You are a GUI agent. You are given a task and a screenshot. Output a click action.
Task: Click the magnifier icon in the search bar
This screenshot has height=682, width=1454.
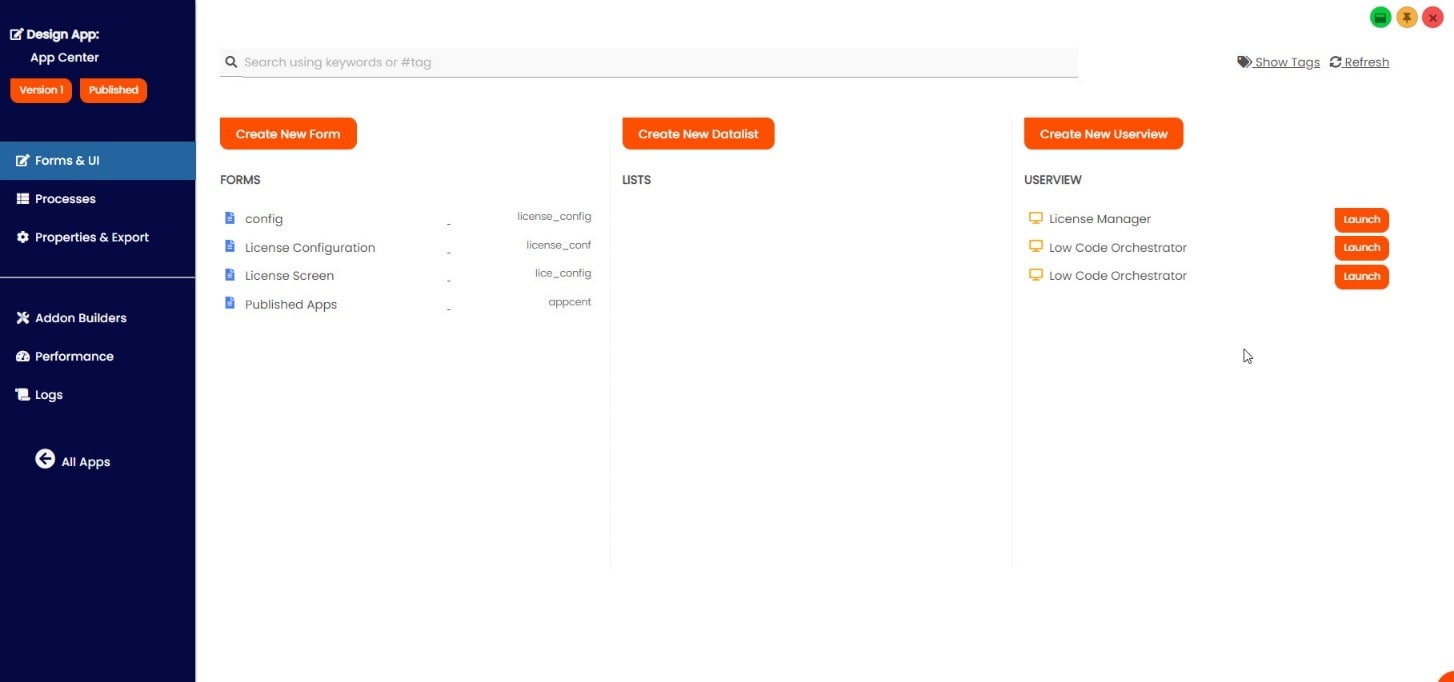click(x=232, y=62)
